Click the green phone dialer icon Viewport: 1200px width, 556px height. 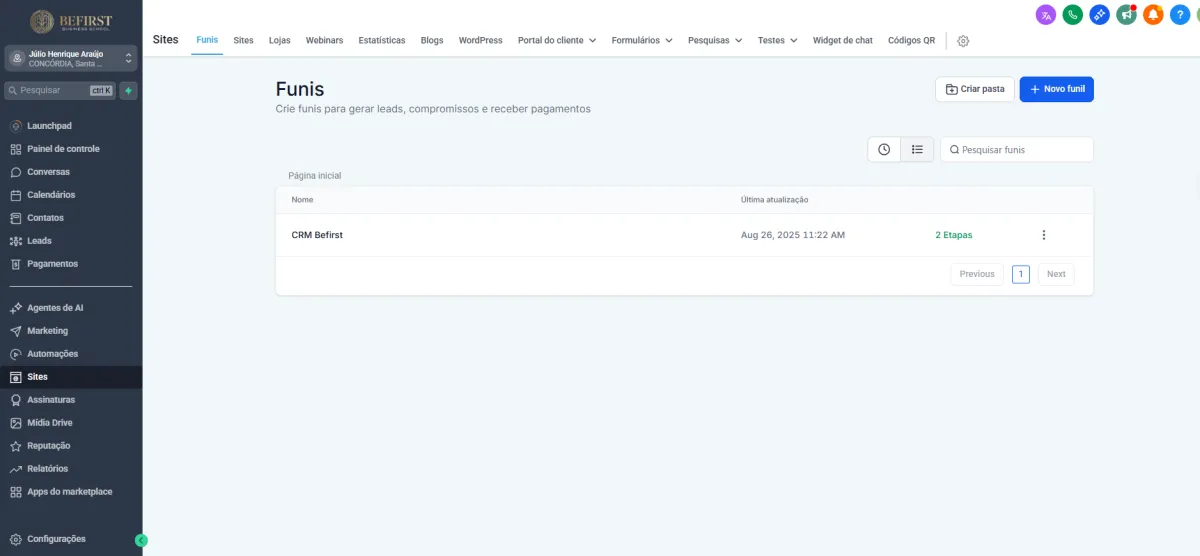pyautogui.click(x=1073, y=14)
